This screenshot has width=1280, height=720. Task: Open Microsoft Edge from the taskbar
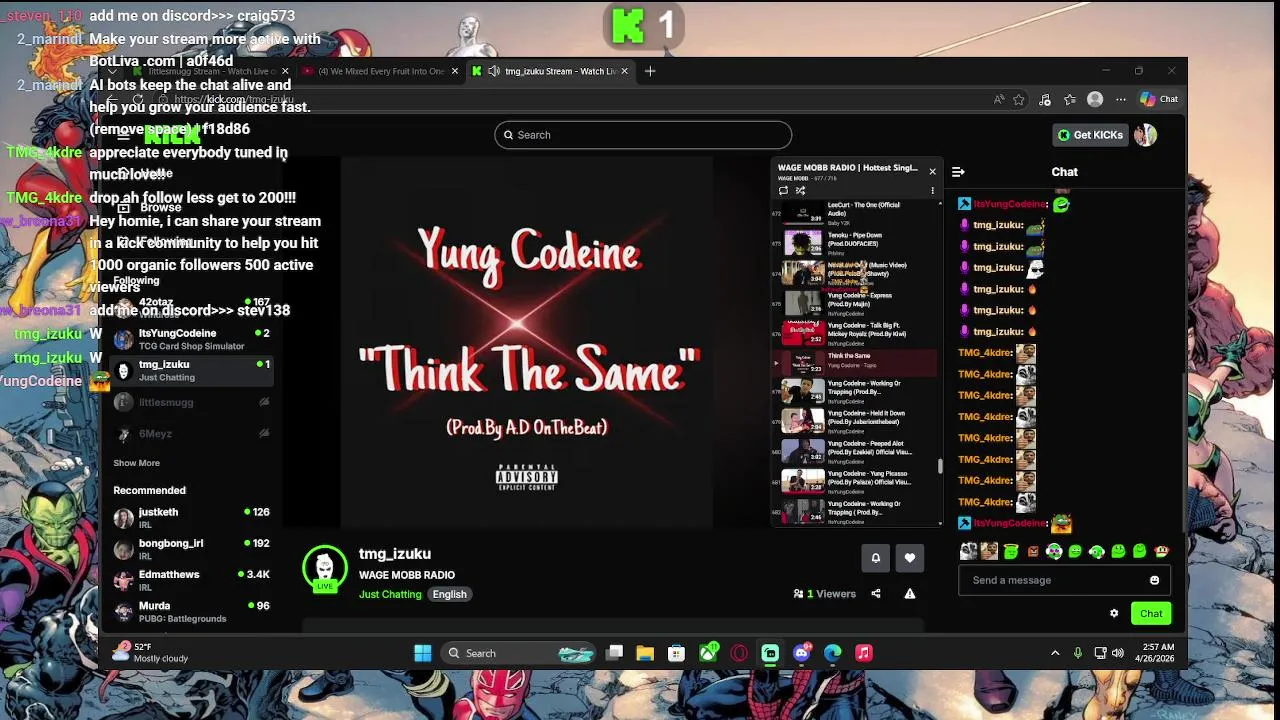(x=832, y=653)
